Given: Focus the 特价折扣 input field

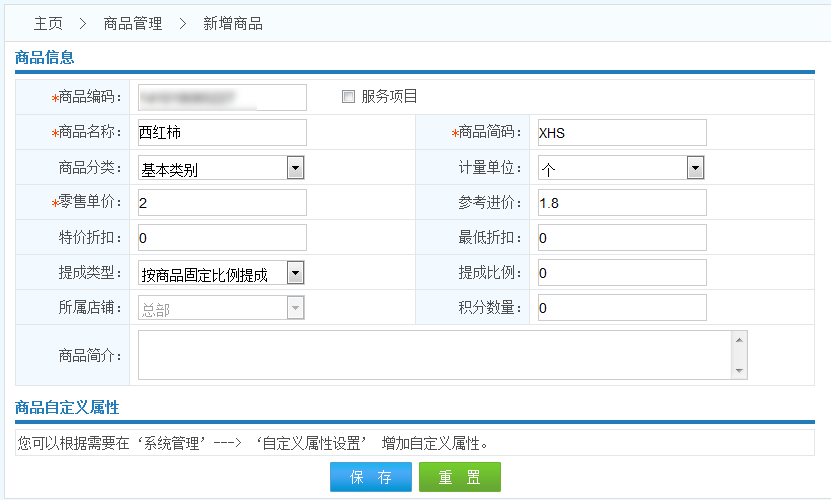Looking at the screenshot, I should click(x=221, y=238).
